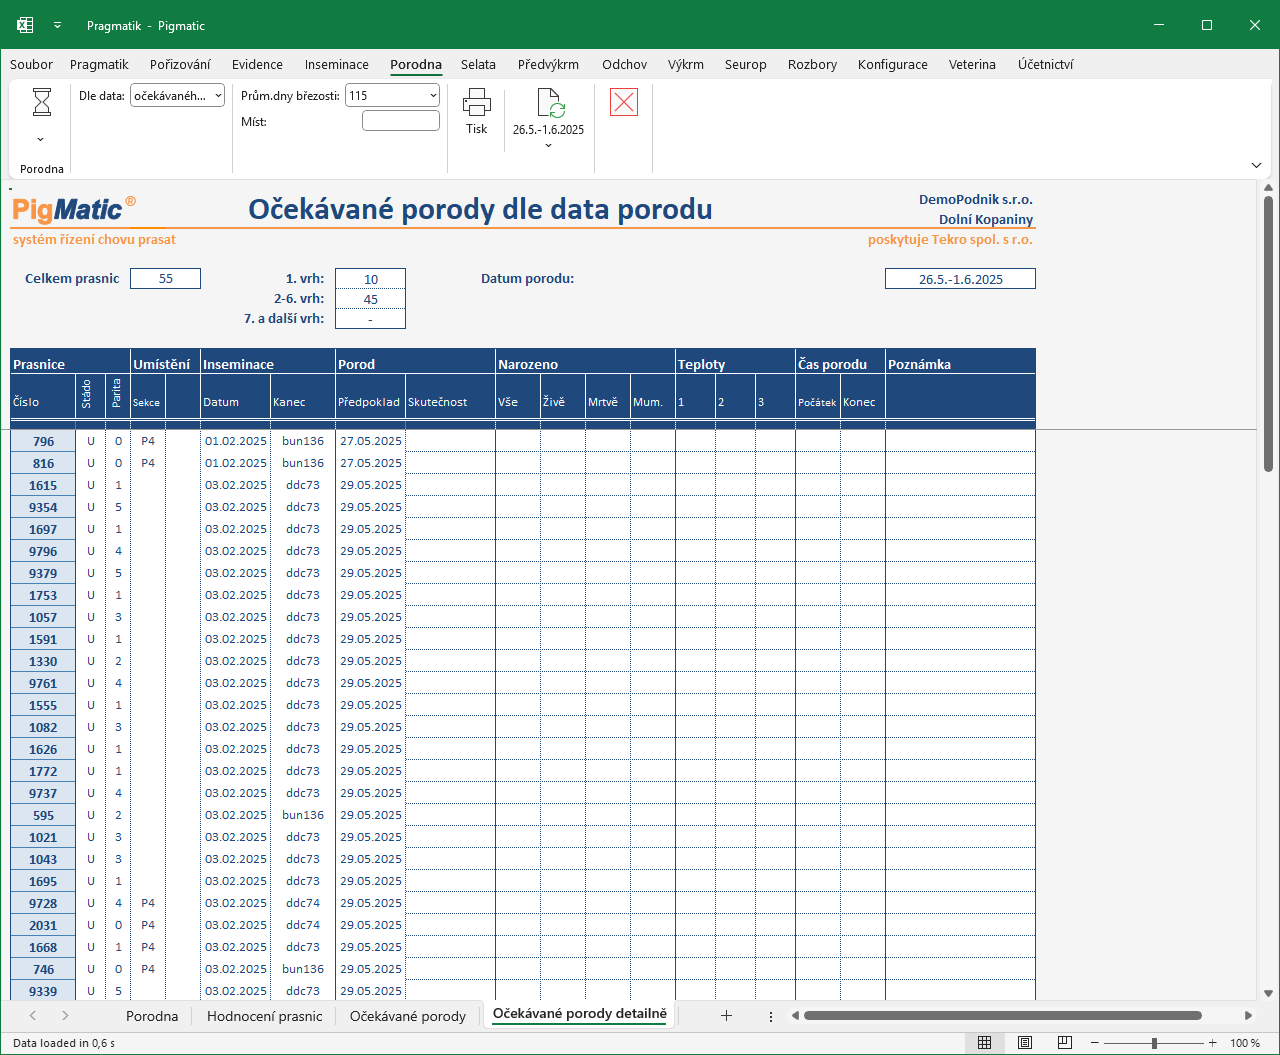This screenshot has height=1055, width=1280.
Task: Switch to Page Break Preview icon
Action: 1065,1043
